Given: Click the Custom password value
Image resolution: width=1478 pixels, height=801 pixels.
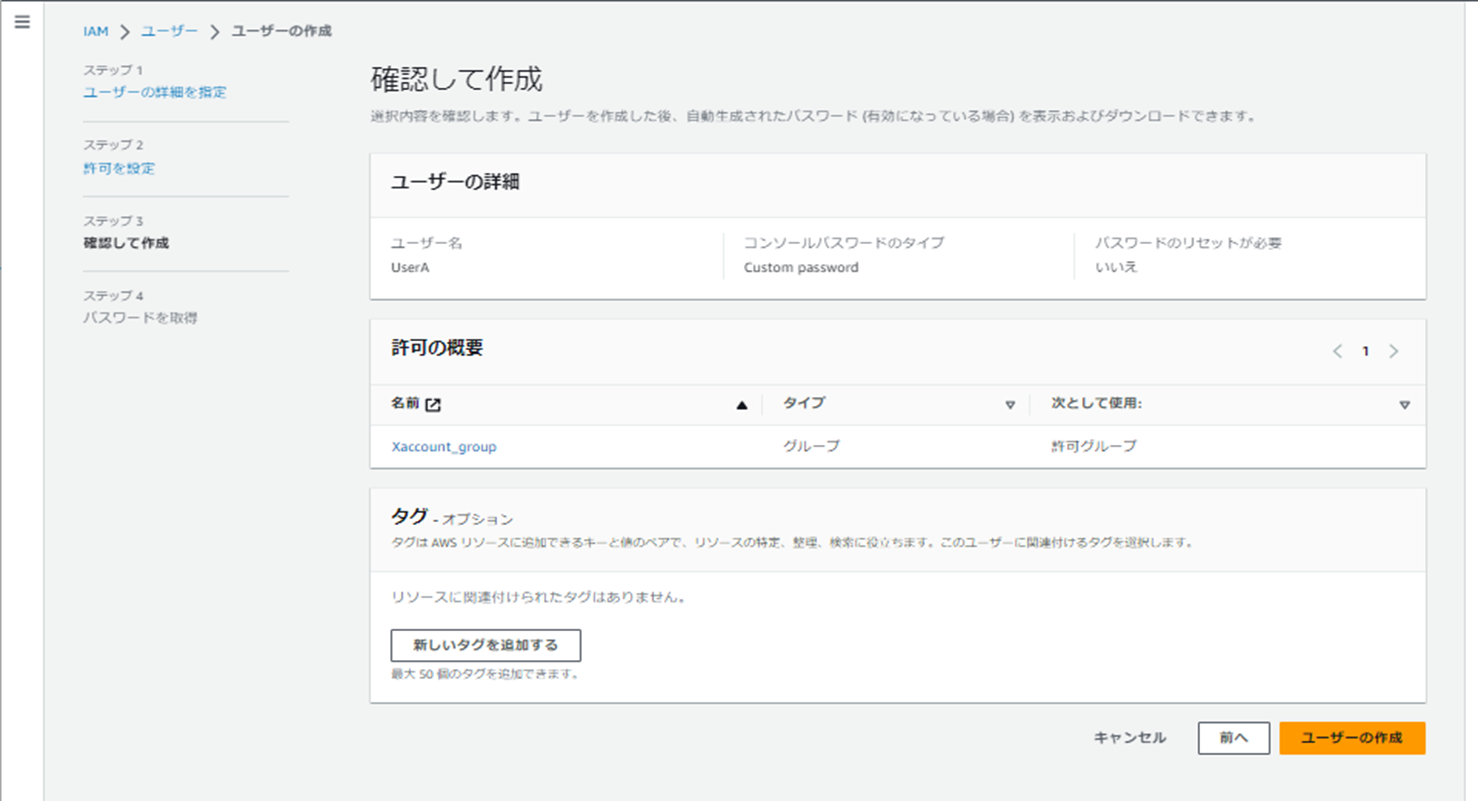Looking at the screenshot, I should click(801, 268).
